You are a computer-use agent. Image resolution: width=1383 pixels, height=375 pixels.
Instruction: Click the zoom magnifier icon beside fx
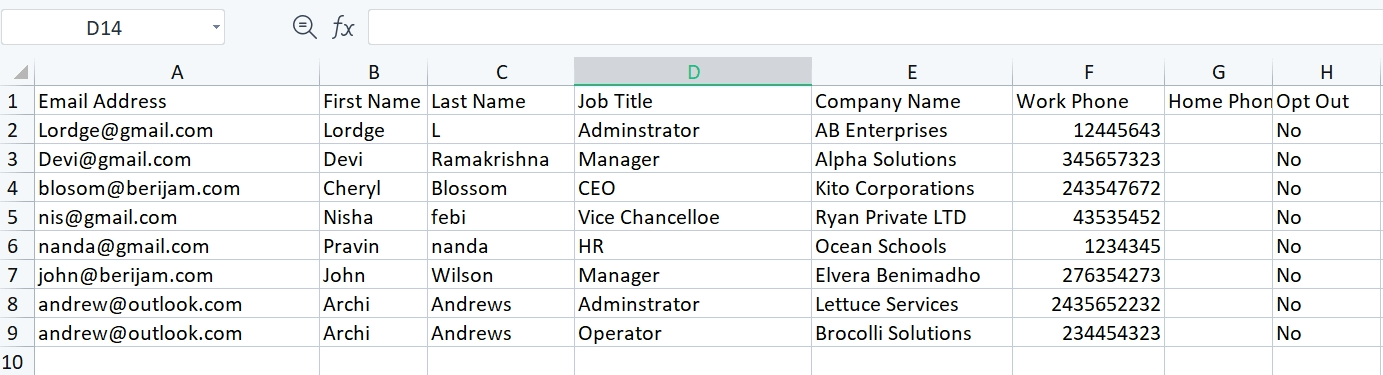coord(304,28)
